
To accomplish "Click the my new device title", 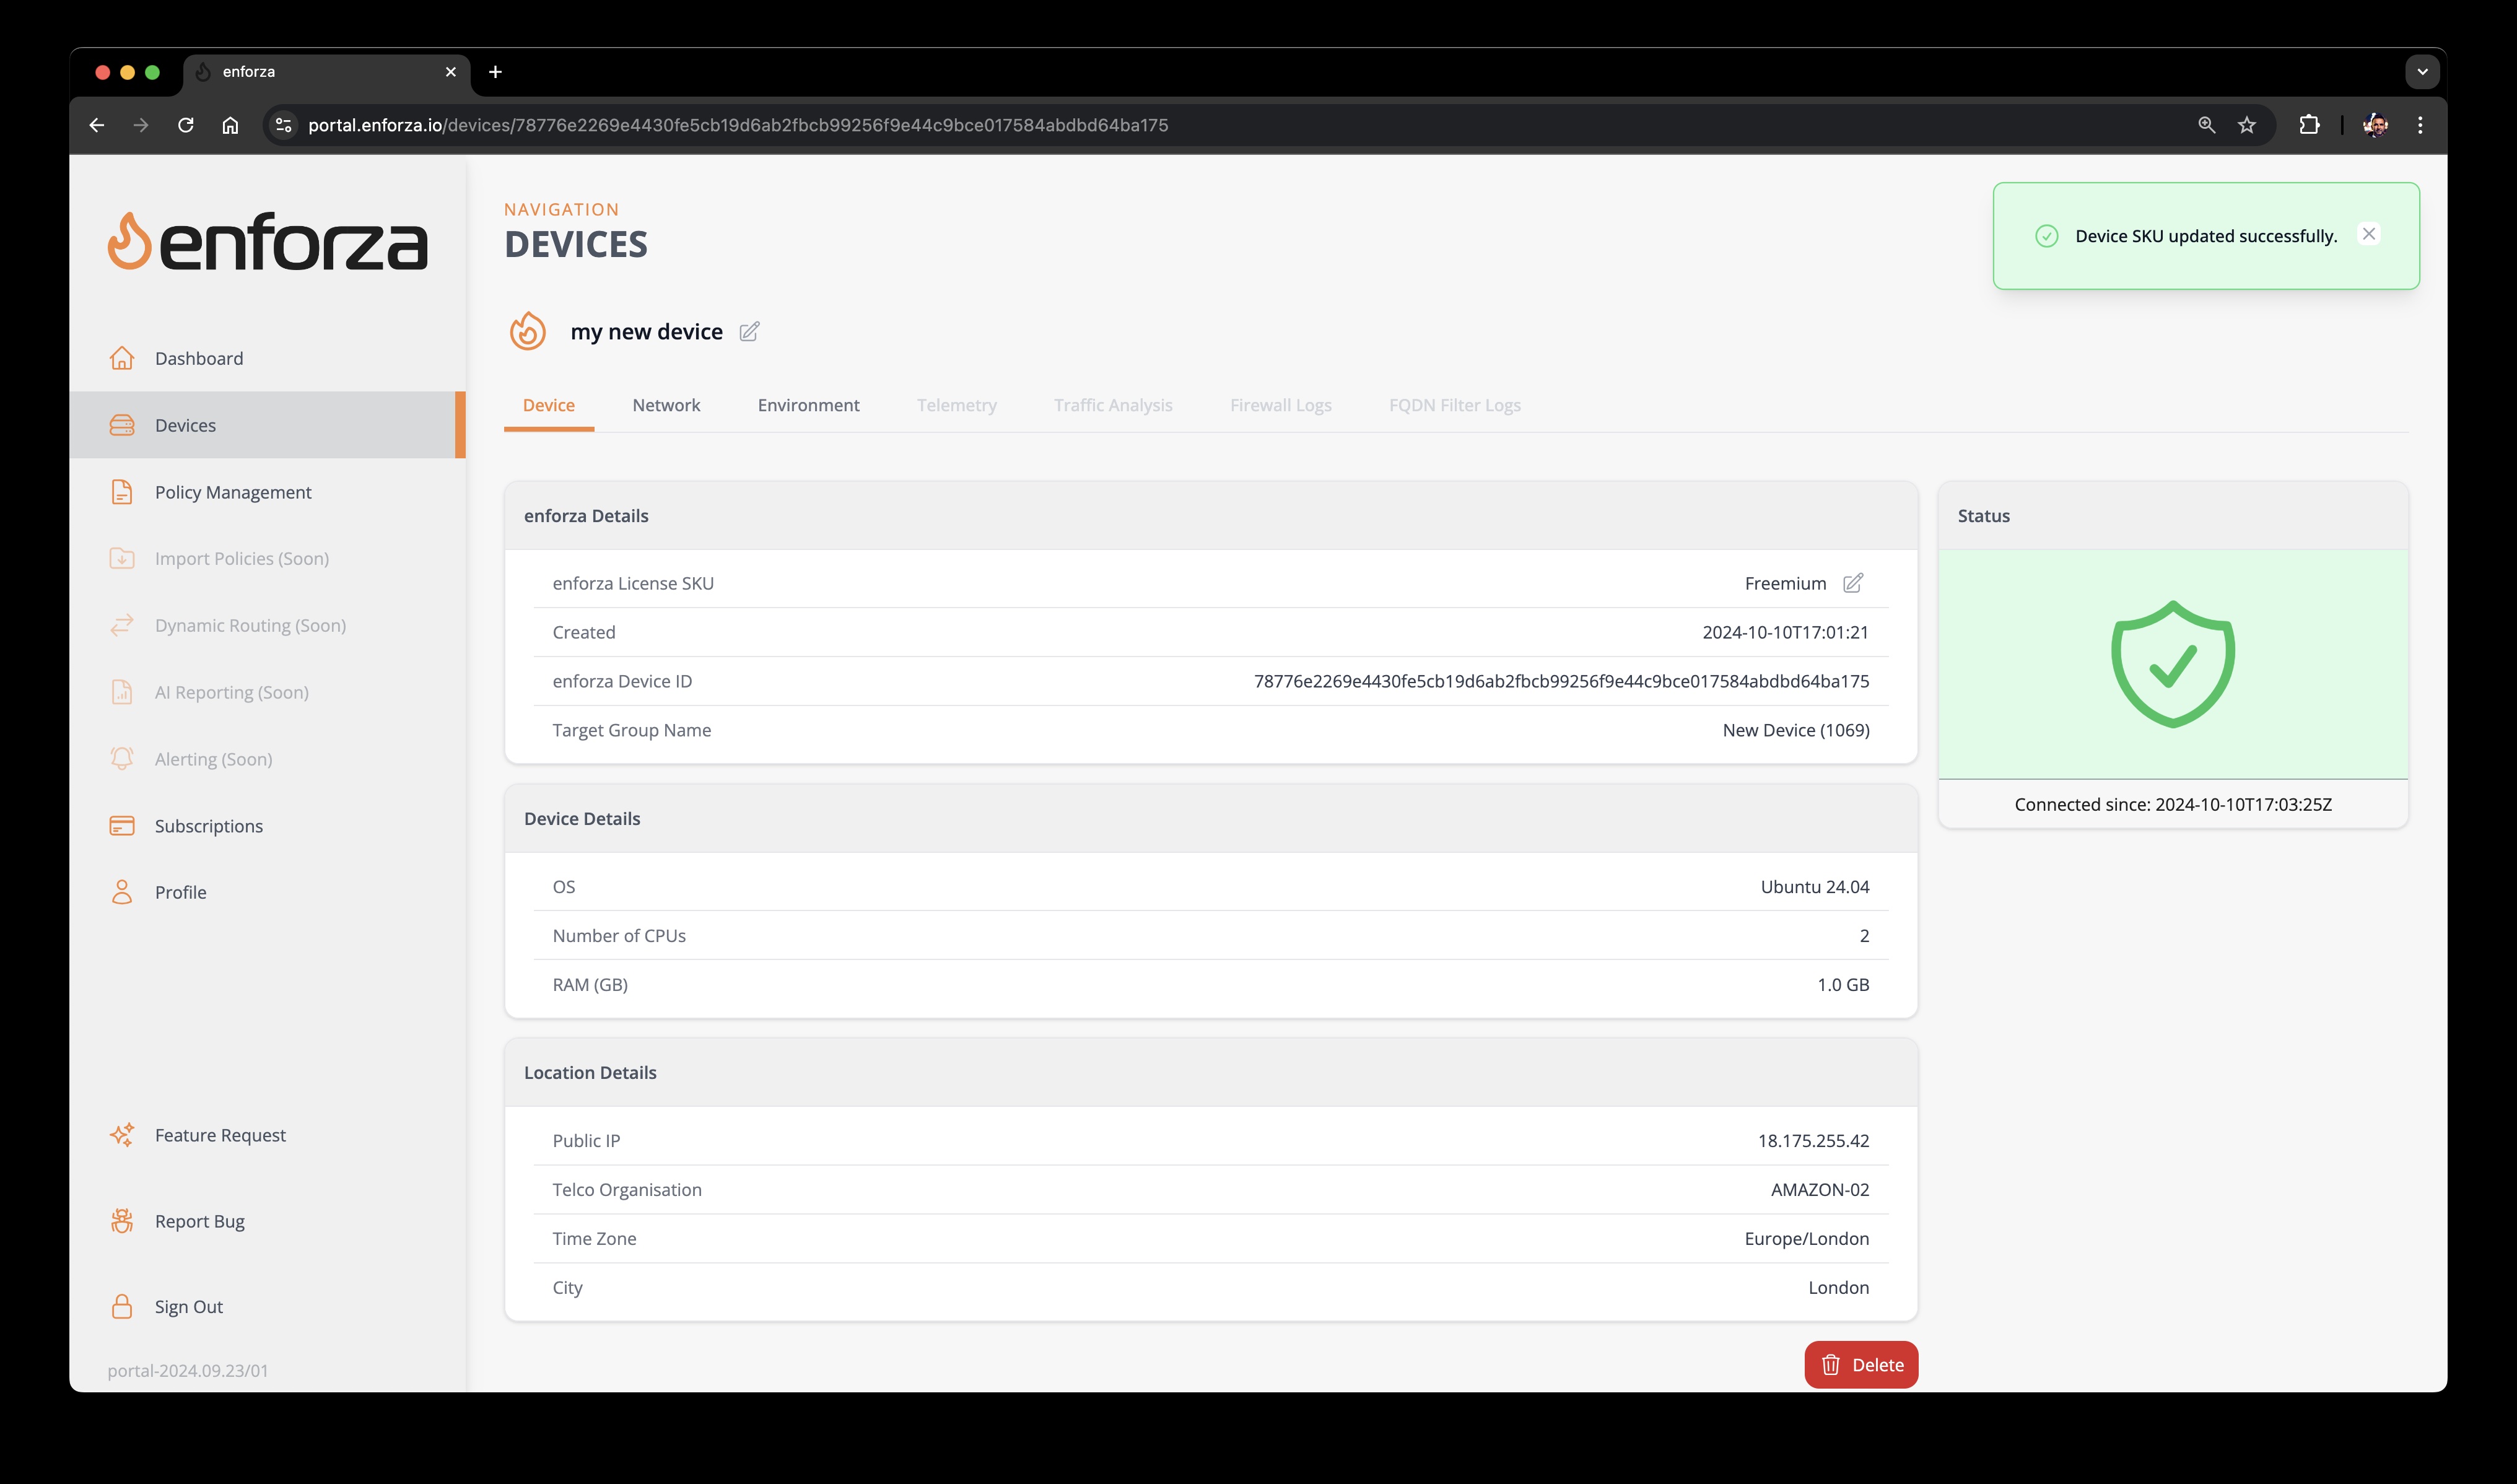I will click(x=646, y=331).
